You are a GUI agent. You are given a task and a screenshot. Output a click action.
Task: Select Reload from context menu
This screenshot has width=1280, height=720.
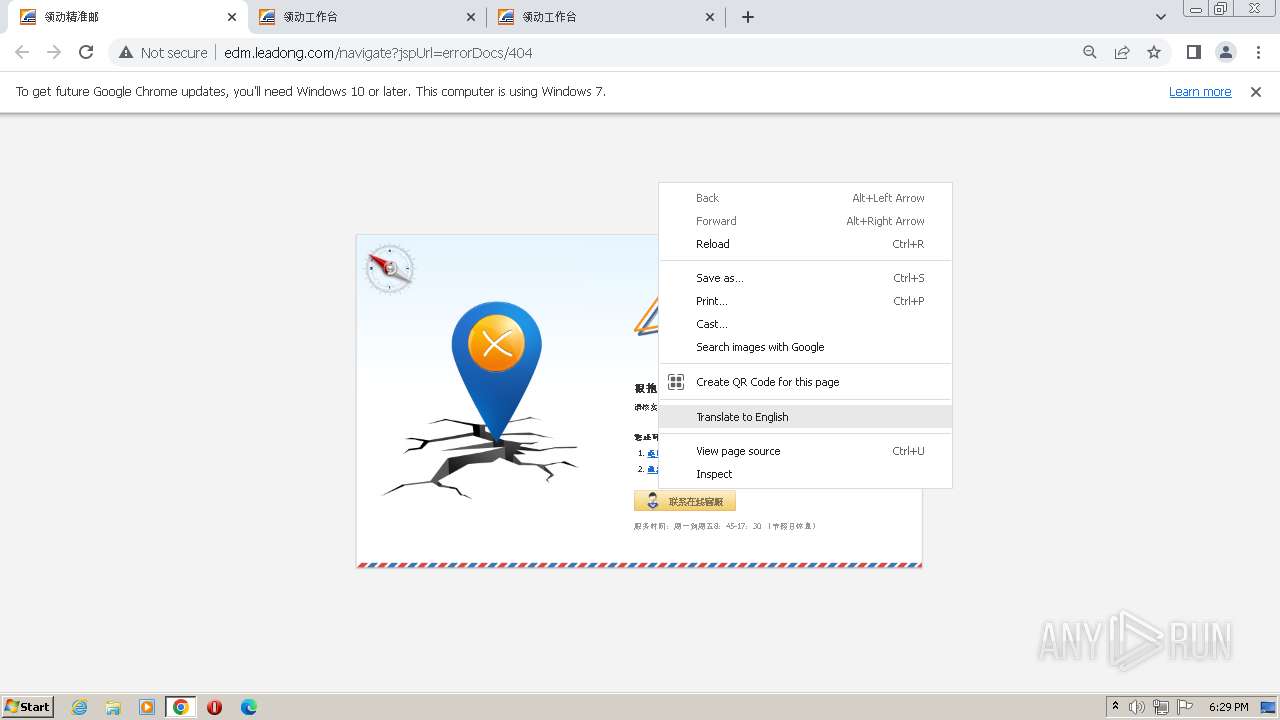[805, 244]
